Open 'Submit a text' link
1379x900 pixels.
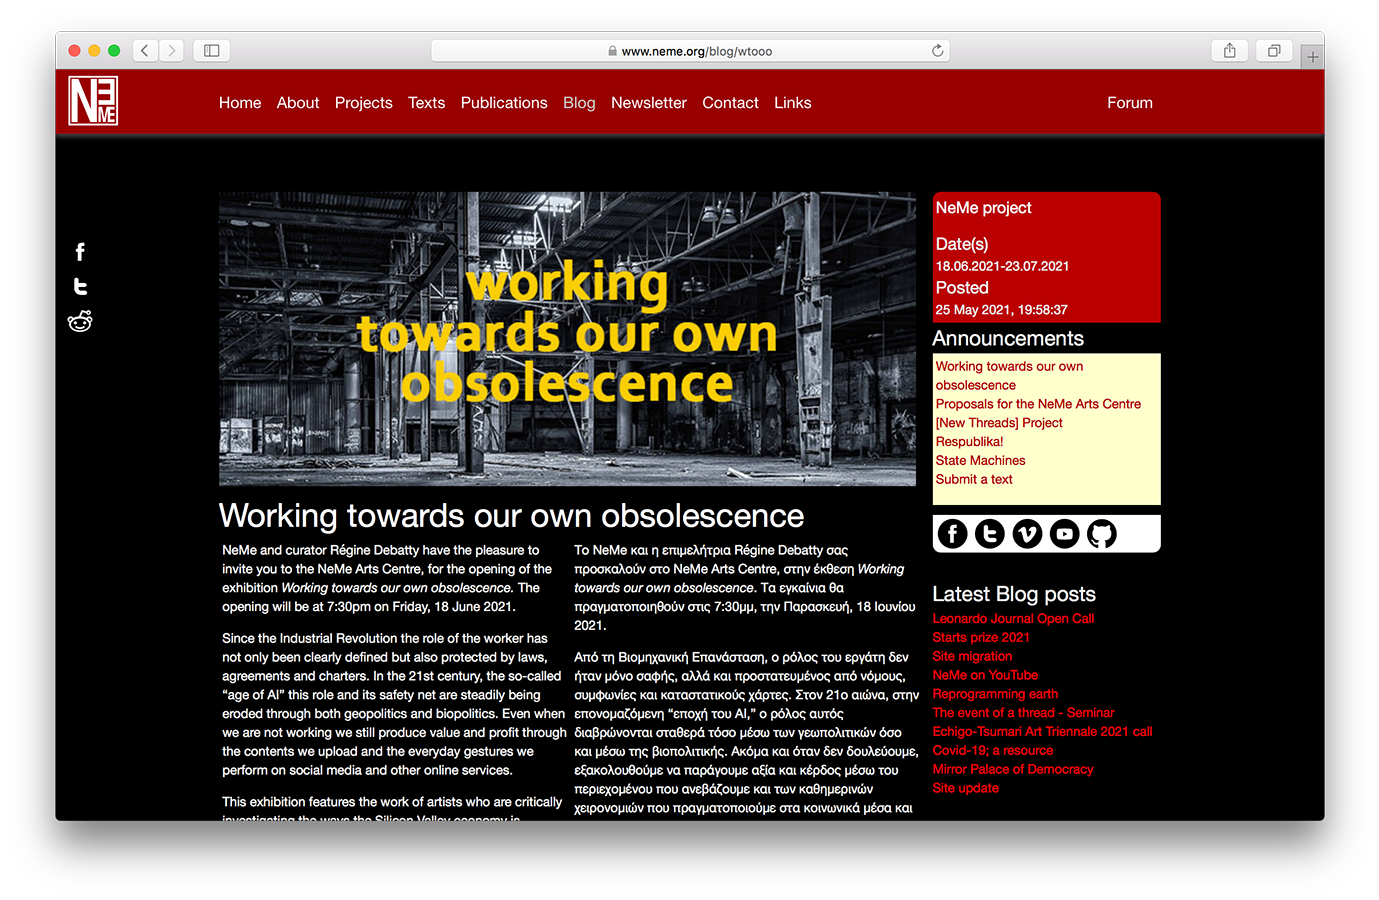point(974,479)
